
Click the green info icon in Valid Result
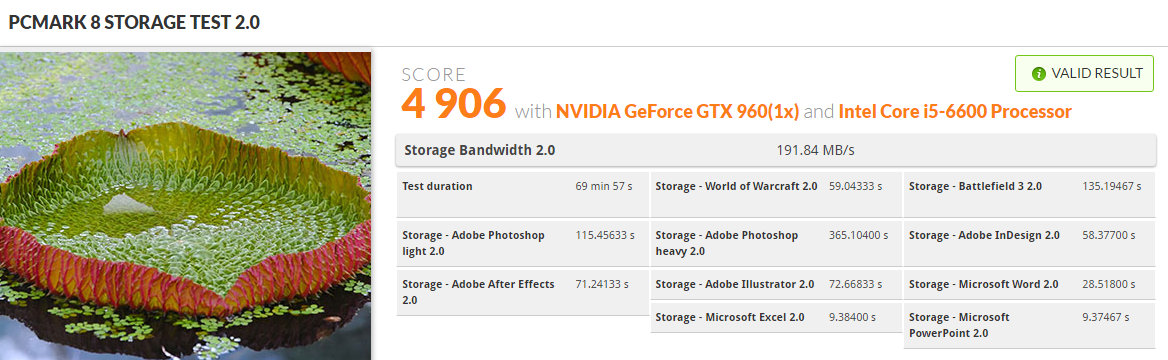point(1038,74)
